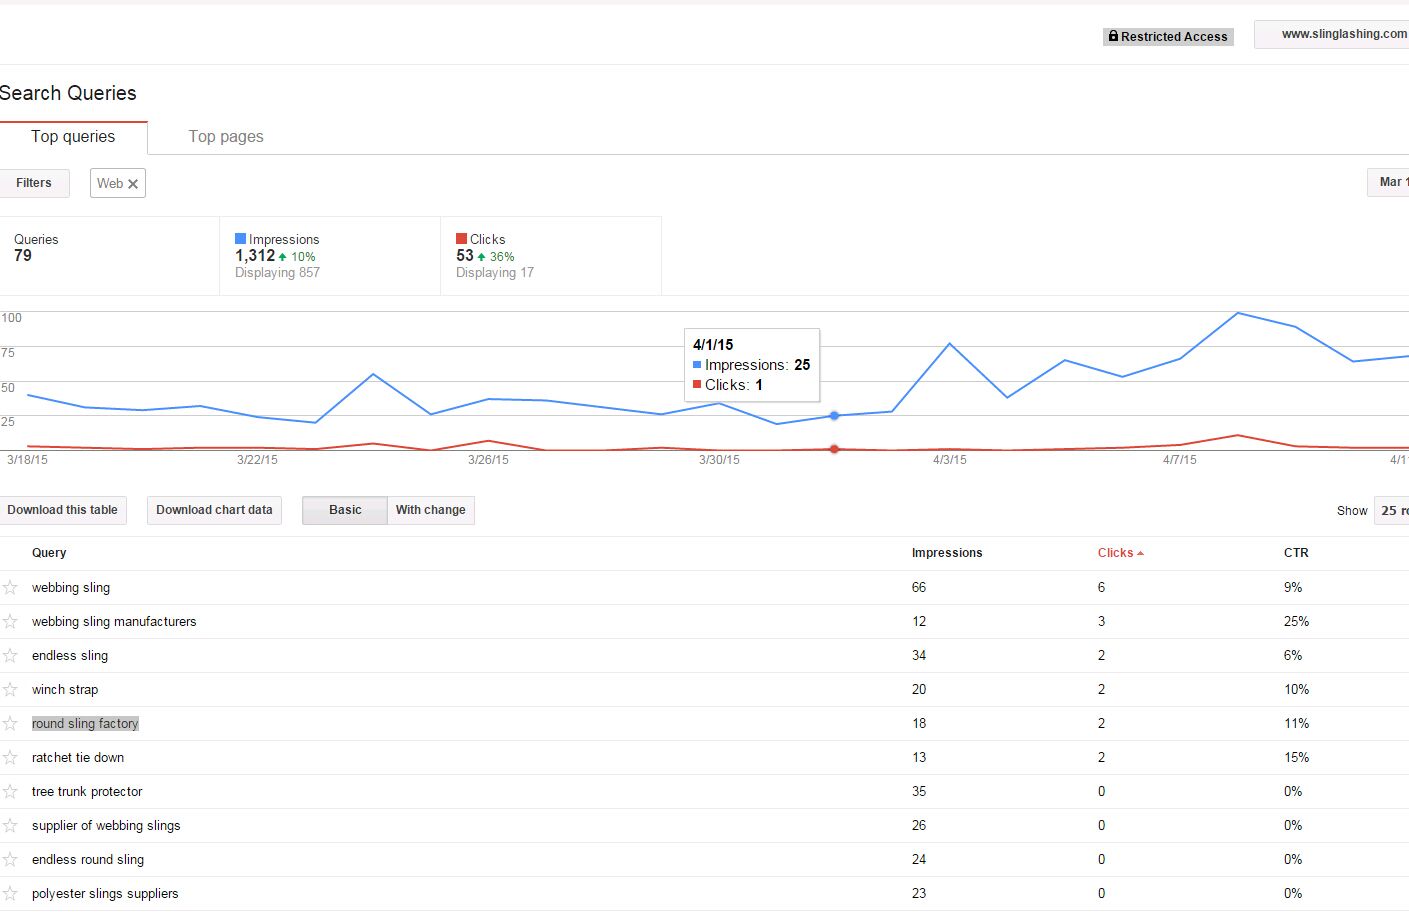Star the 'ratchet tie down' query
This screenshot has height=912, width=1409.
click(x=10, y=757)
